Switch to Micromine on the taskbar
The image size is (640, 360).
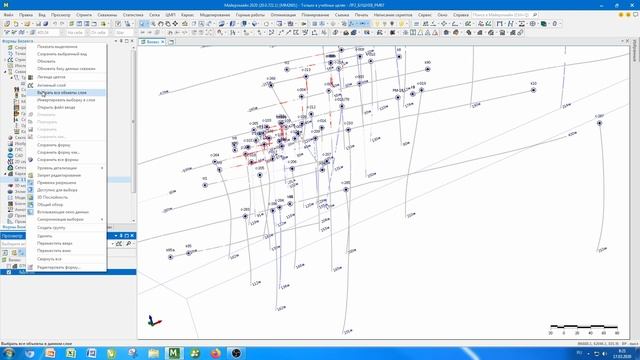174,353
